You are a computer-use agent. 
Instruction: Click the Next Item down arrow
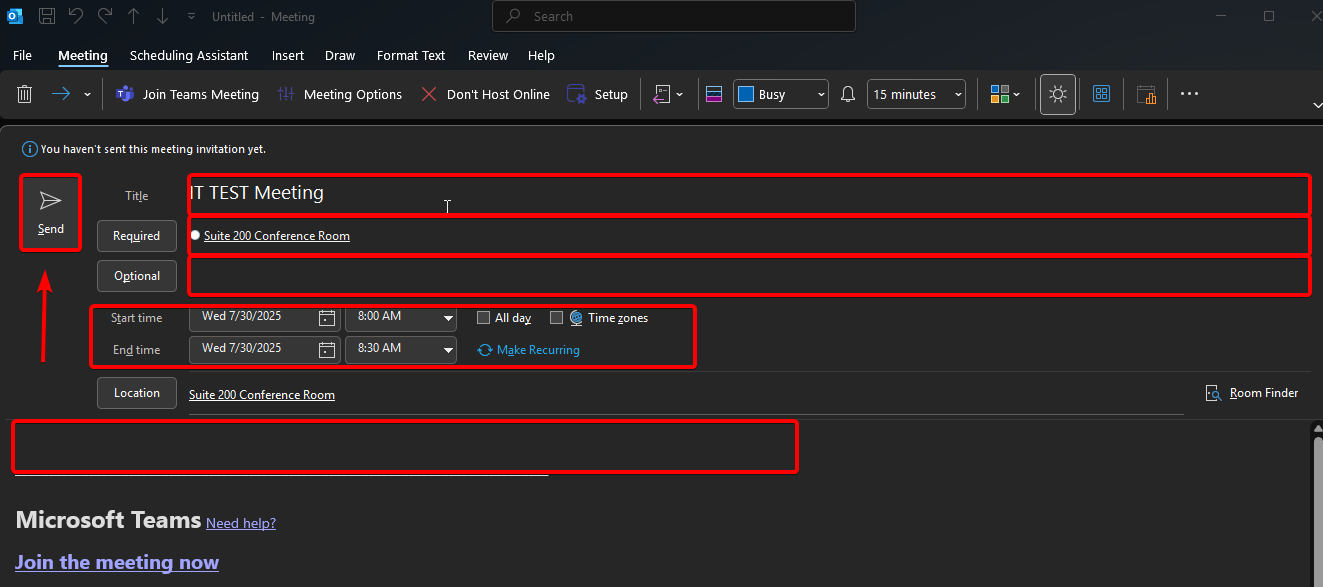point(163,16)
